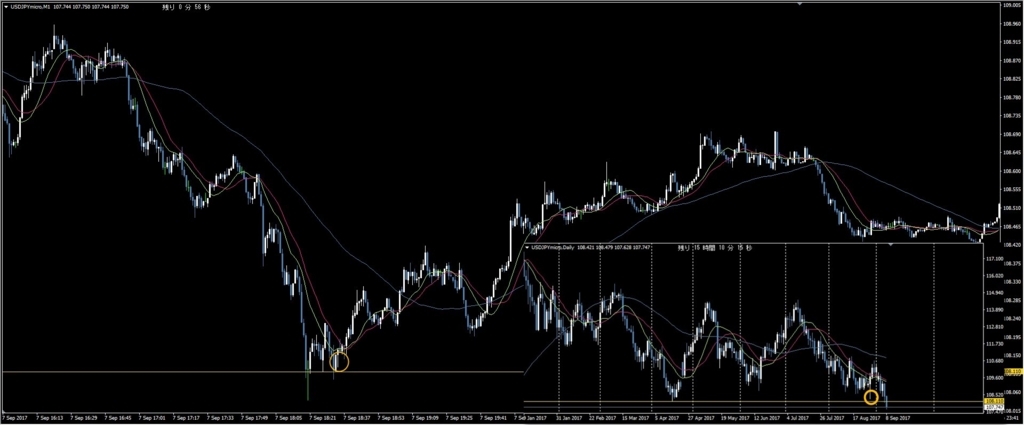Screen dimensions: 1024x425
Task: Click the 7 Sep 16:45 time label
Action: tap(118, 416)
